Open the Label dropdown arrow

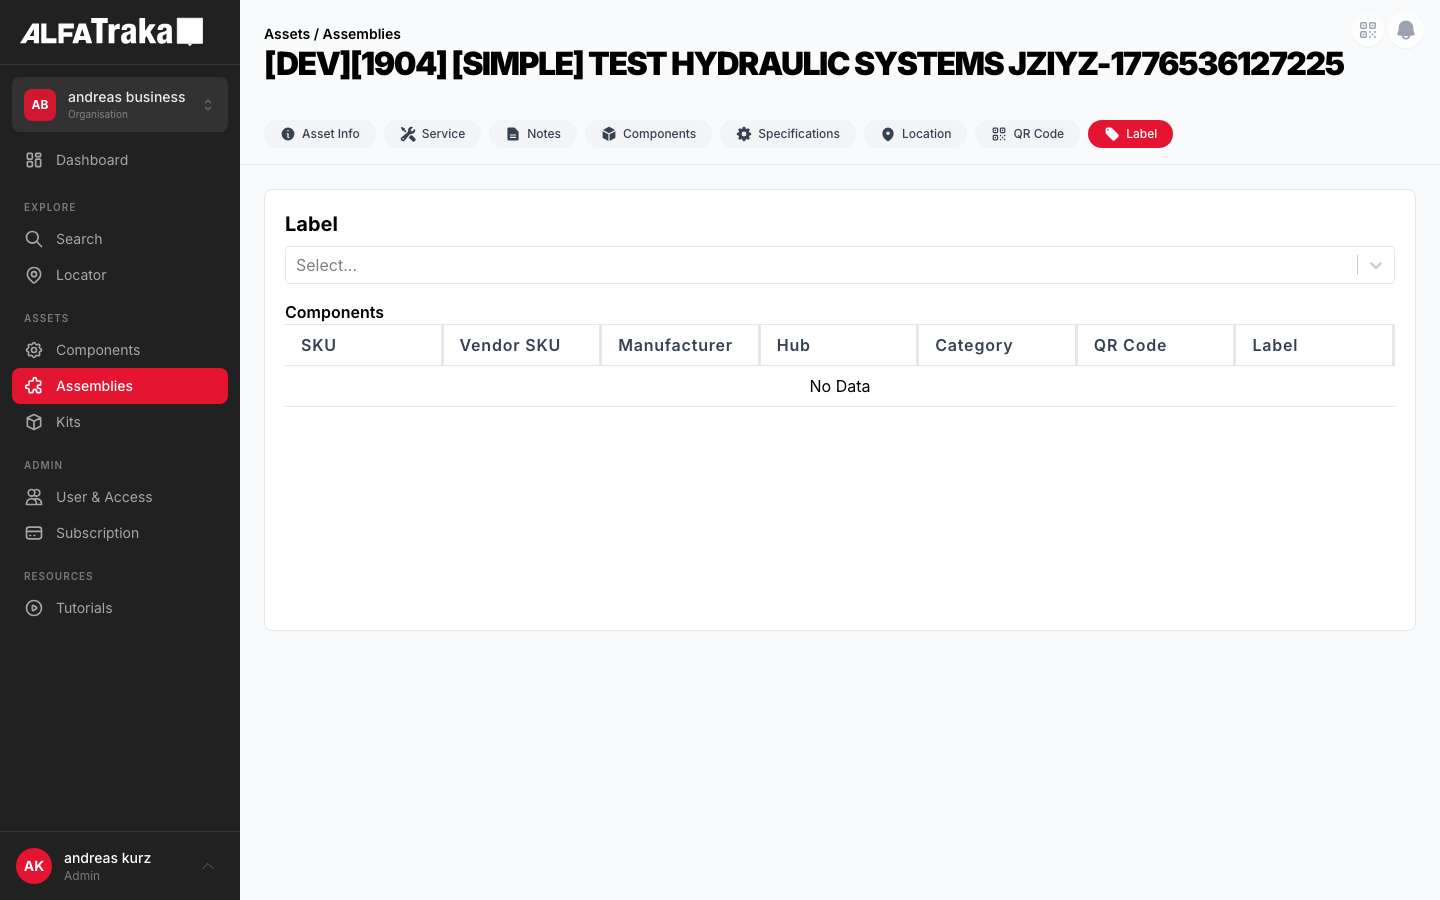(x=1375, y=265)
